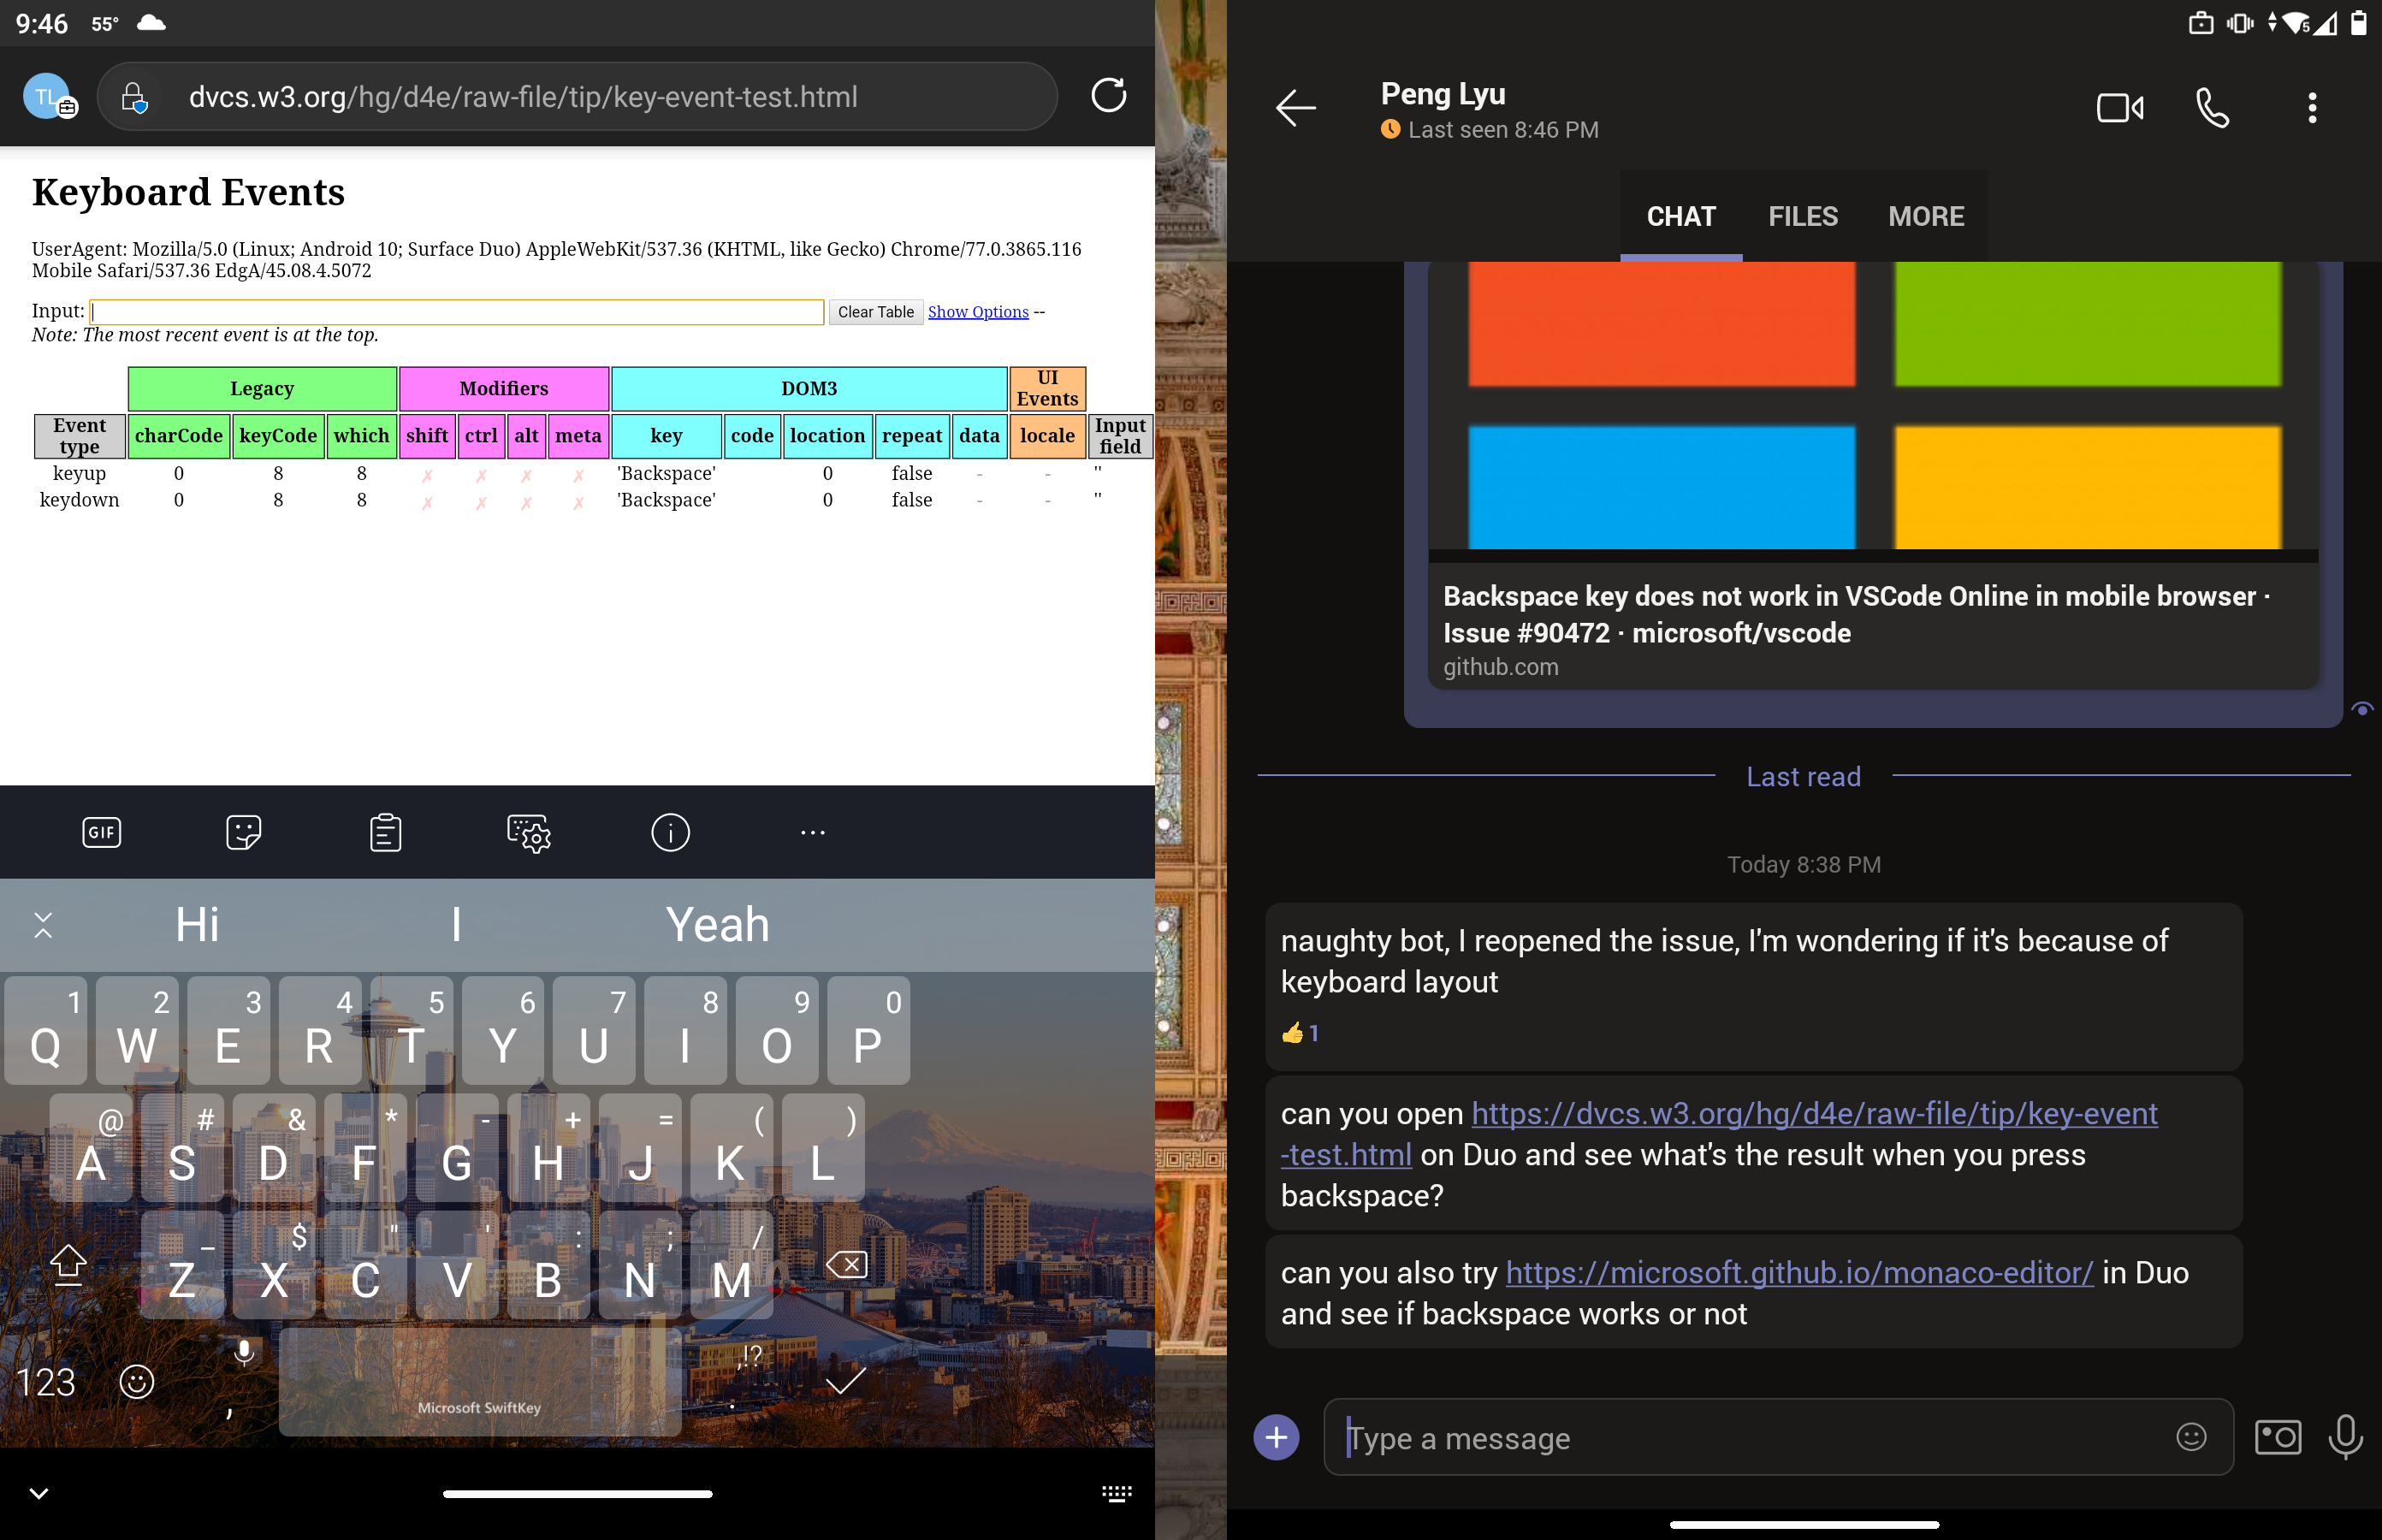This screenshot has width=2382, height=1540.
Task: Start a video call with Peng Lyu
Action: point(2121,108)
